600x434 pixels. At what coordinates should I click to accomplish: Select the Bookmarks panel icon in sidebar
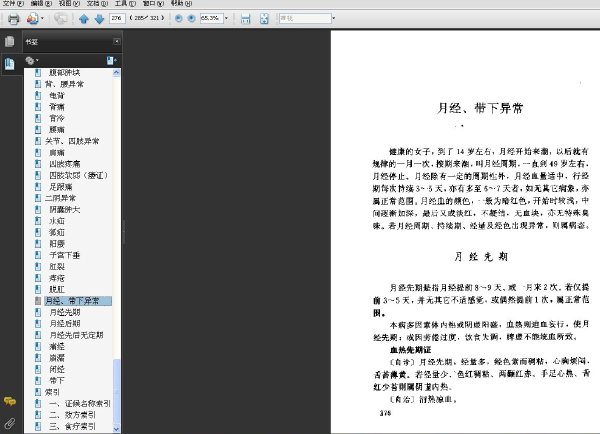tap(10, 64)
